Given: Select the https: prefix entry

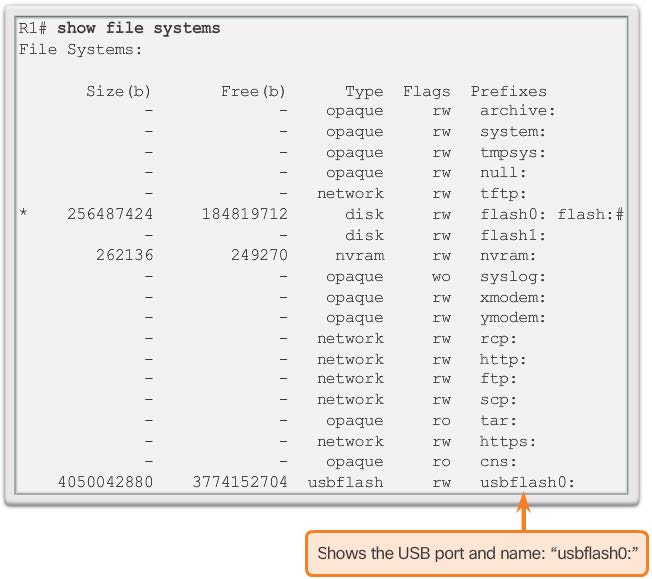Looking at the screenshot, I should 508,441.
